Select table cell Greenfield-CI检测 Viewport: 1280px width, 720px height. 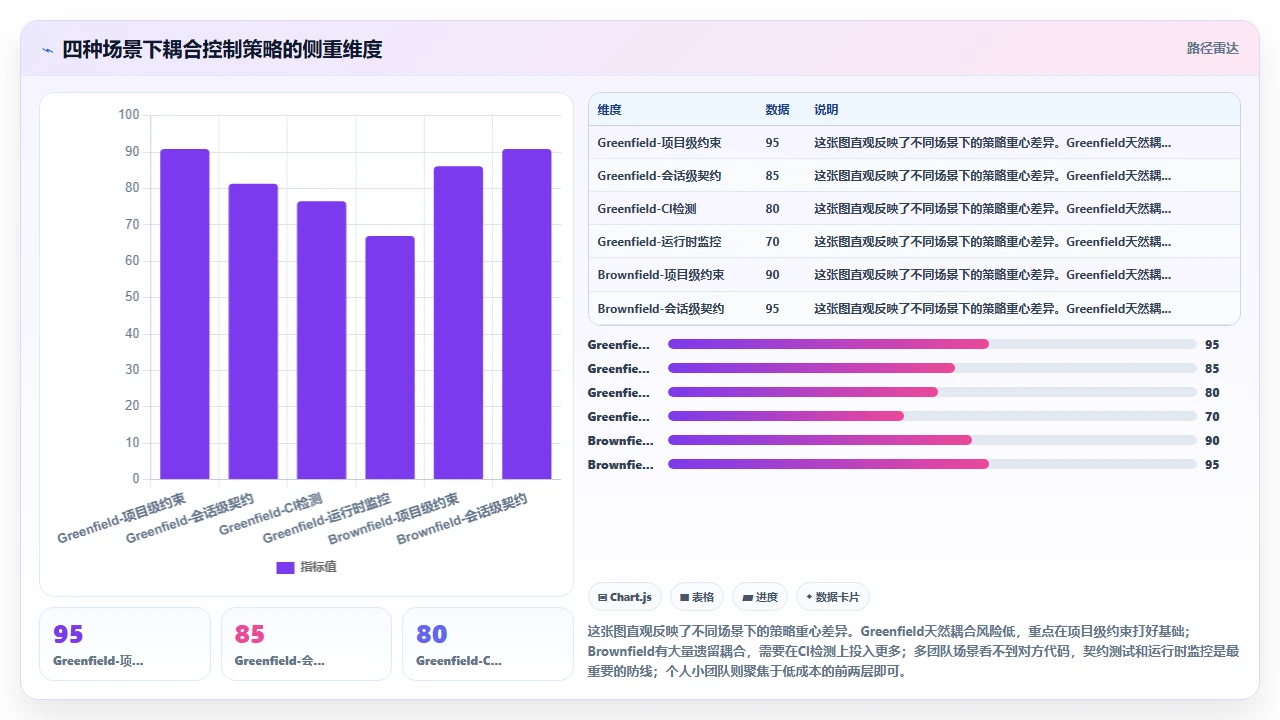click(647, 209)
